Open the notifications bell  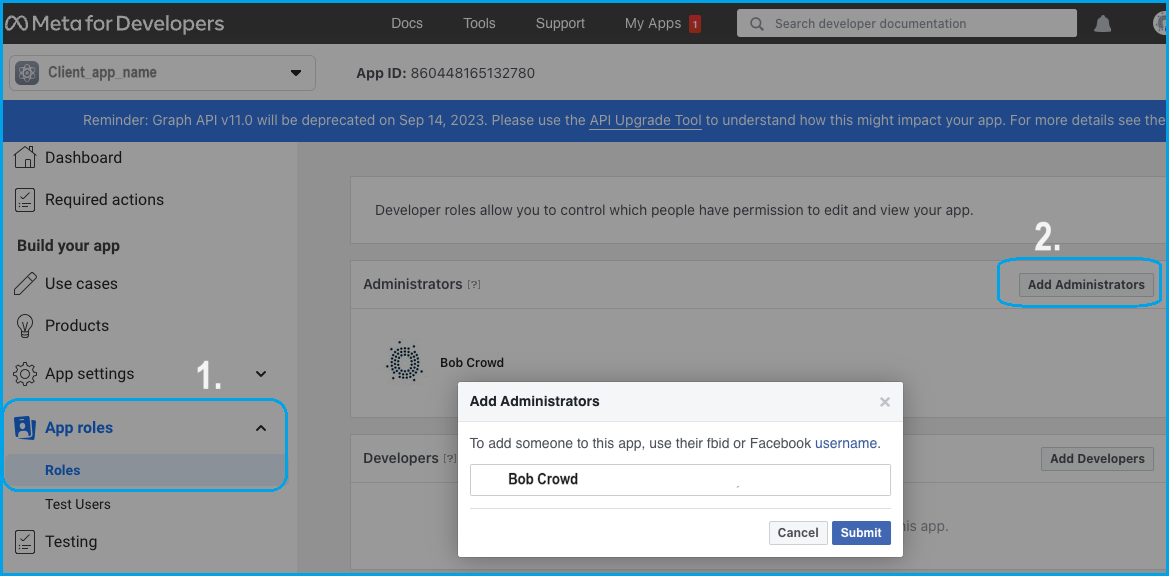(1102, 24)
